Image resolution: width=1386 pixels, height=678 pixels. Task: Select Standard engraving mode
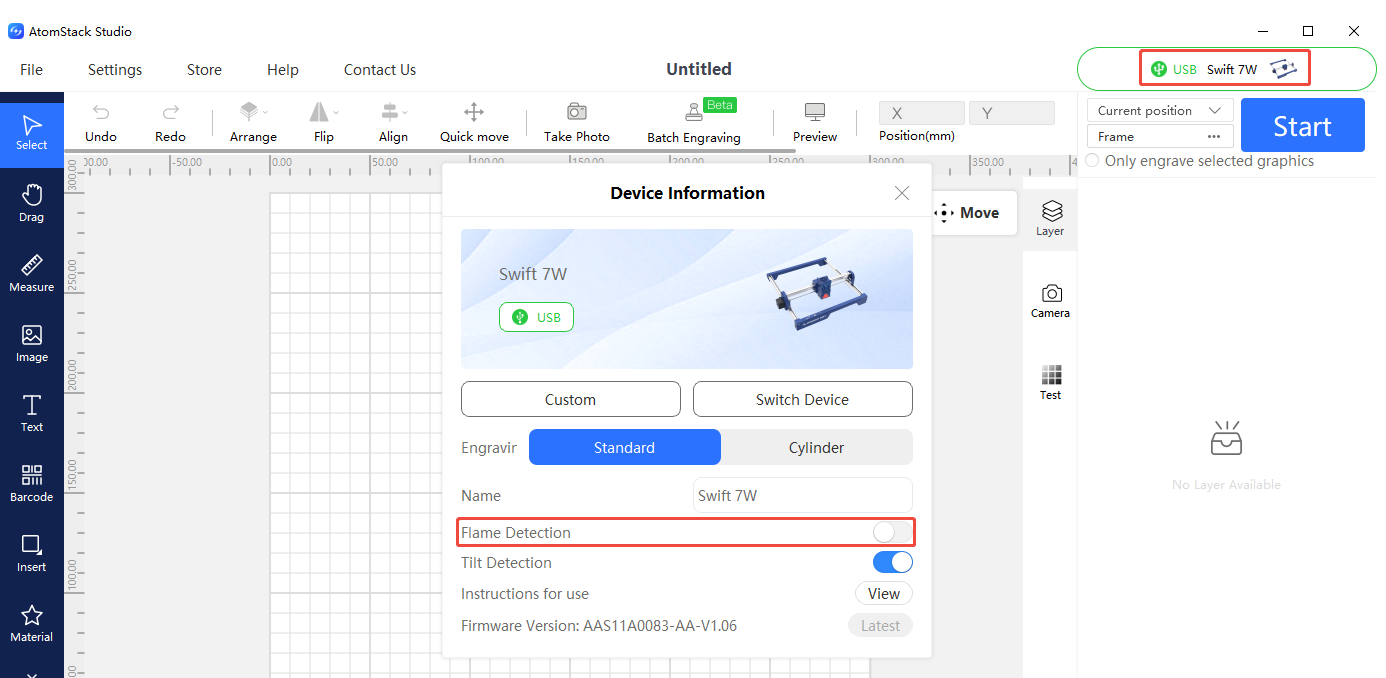(x=625, y=447)
